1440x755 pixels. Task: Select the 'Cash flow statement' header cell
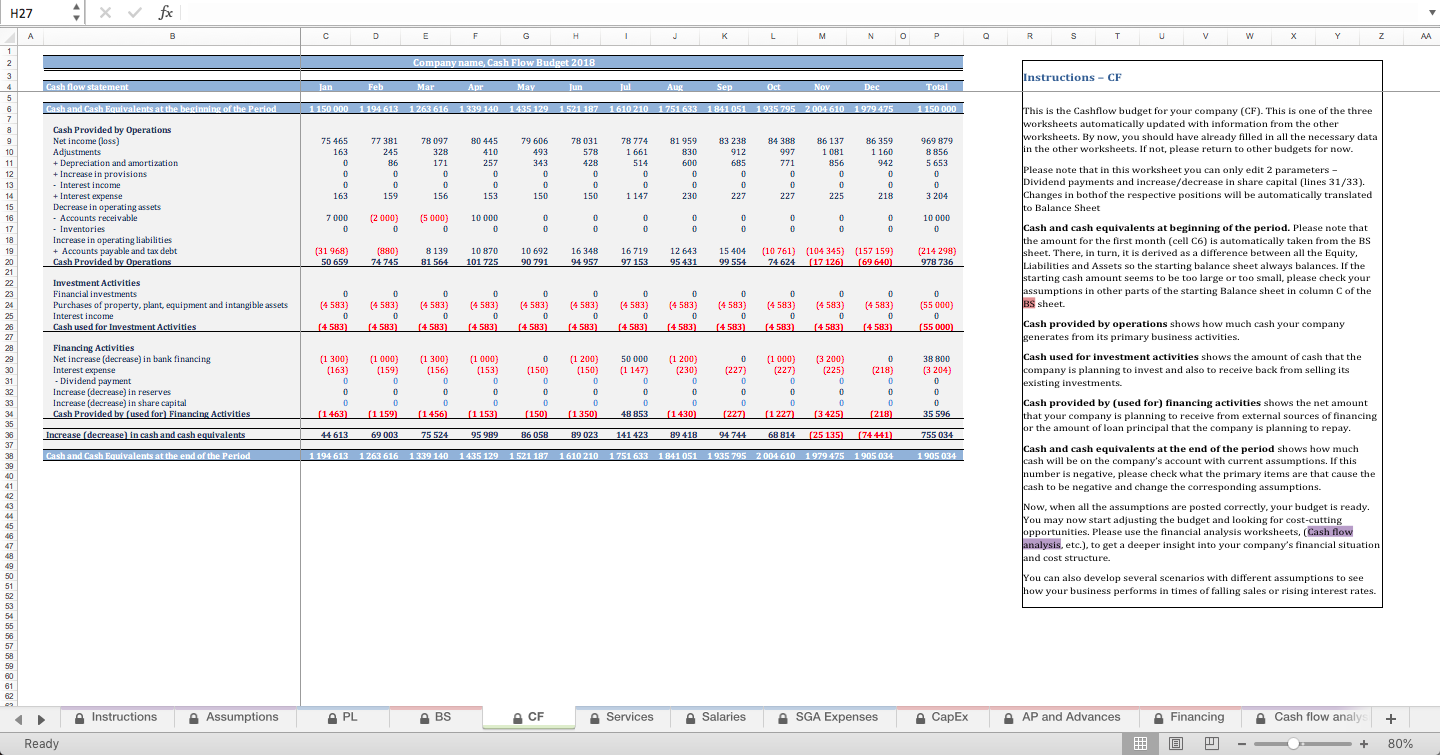coord(172,87)
